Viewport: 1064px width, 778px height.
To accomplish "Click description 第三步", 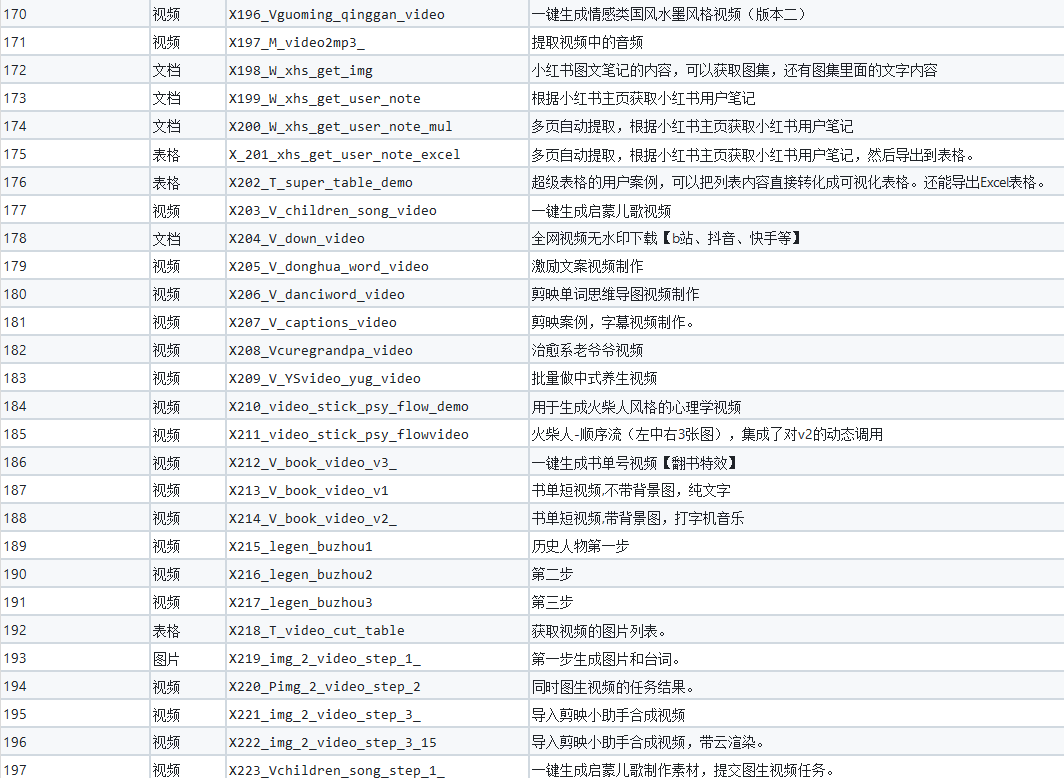I will [552, 602].
